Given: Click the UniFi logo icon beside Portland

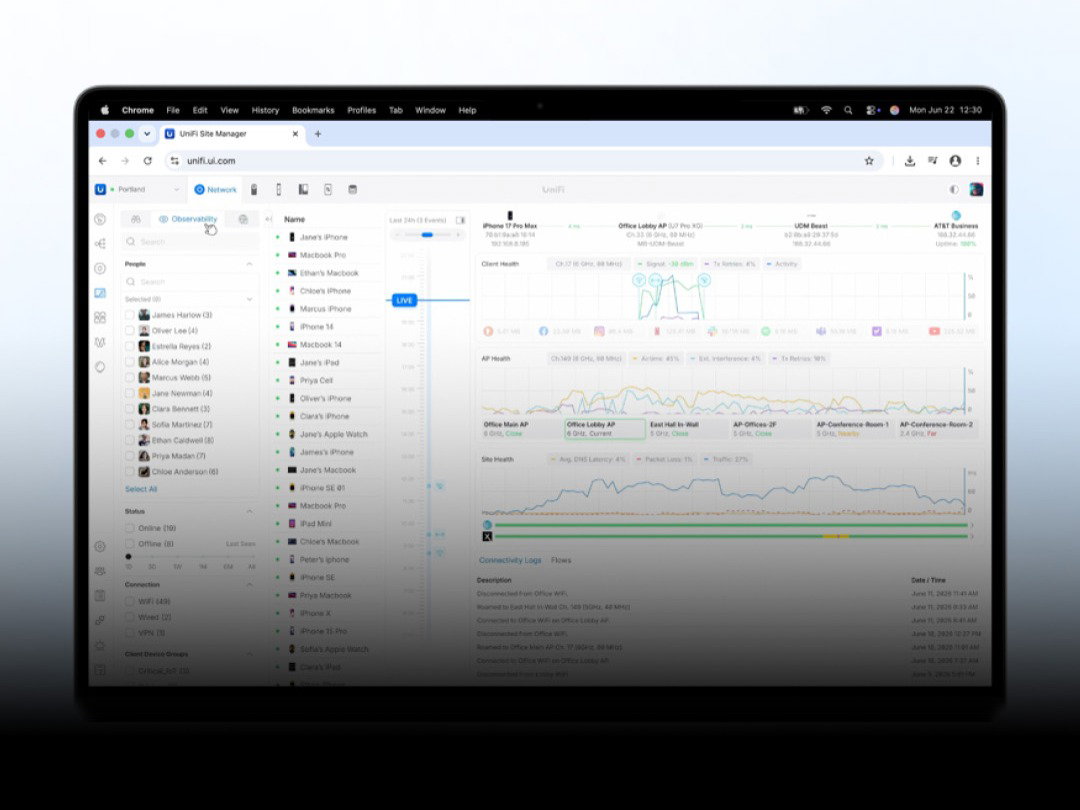Looking at the screenshot, I should 101,189.
